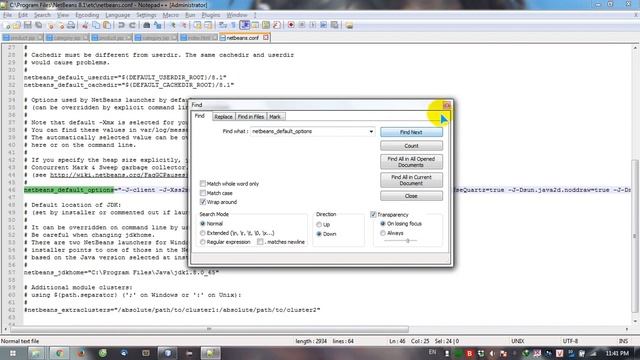Open the Language menu
The image size is (640, 360).
[x=118, y=15]
